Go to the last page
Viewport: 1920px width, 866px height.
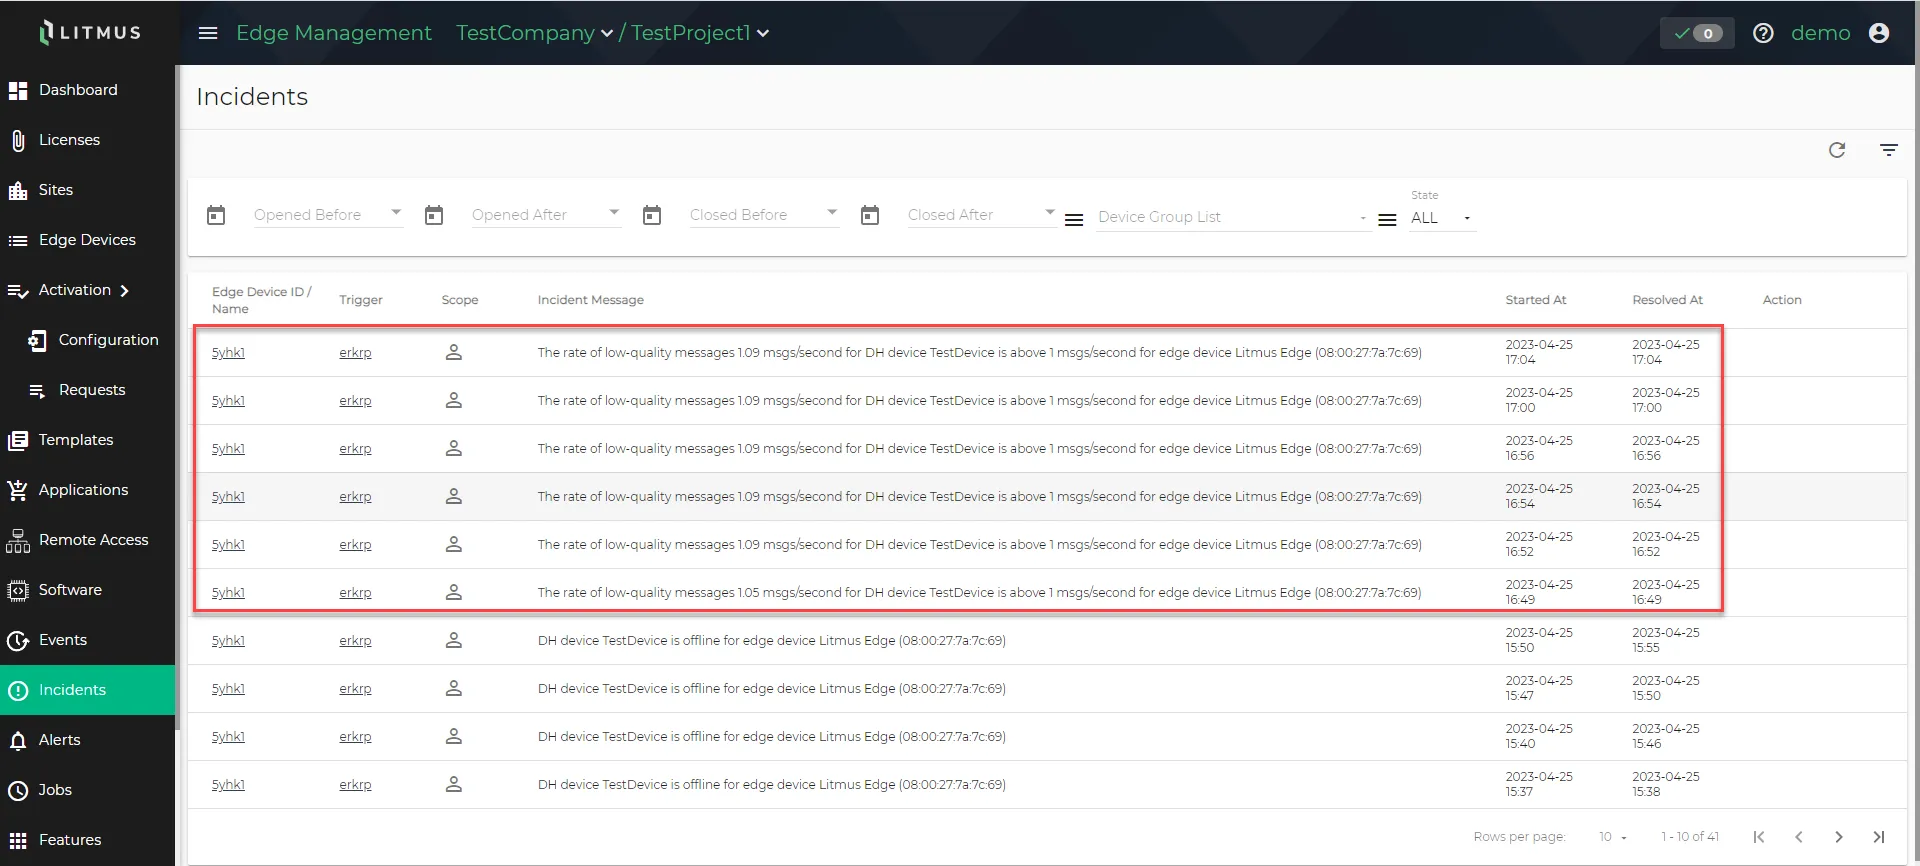click(1878, 837)
